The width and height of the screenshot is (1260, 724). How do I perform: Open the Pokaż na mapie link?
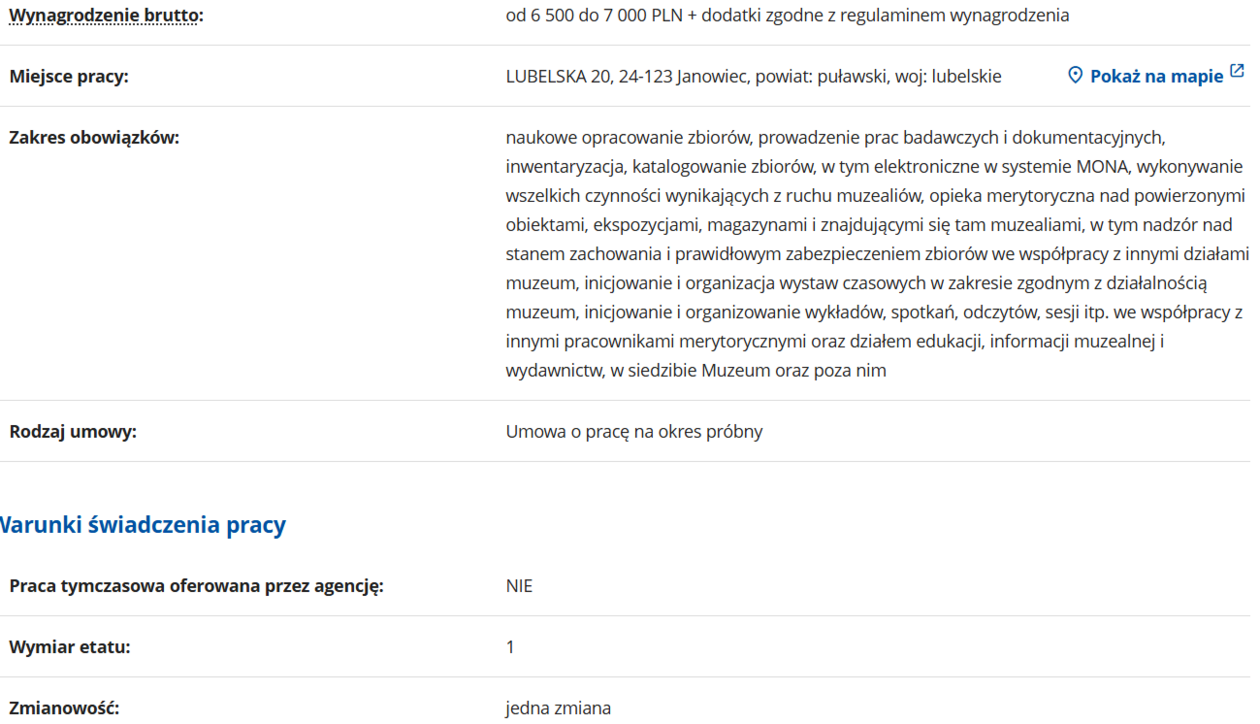coord(1156,77)
